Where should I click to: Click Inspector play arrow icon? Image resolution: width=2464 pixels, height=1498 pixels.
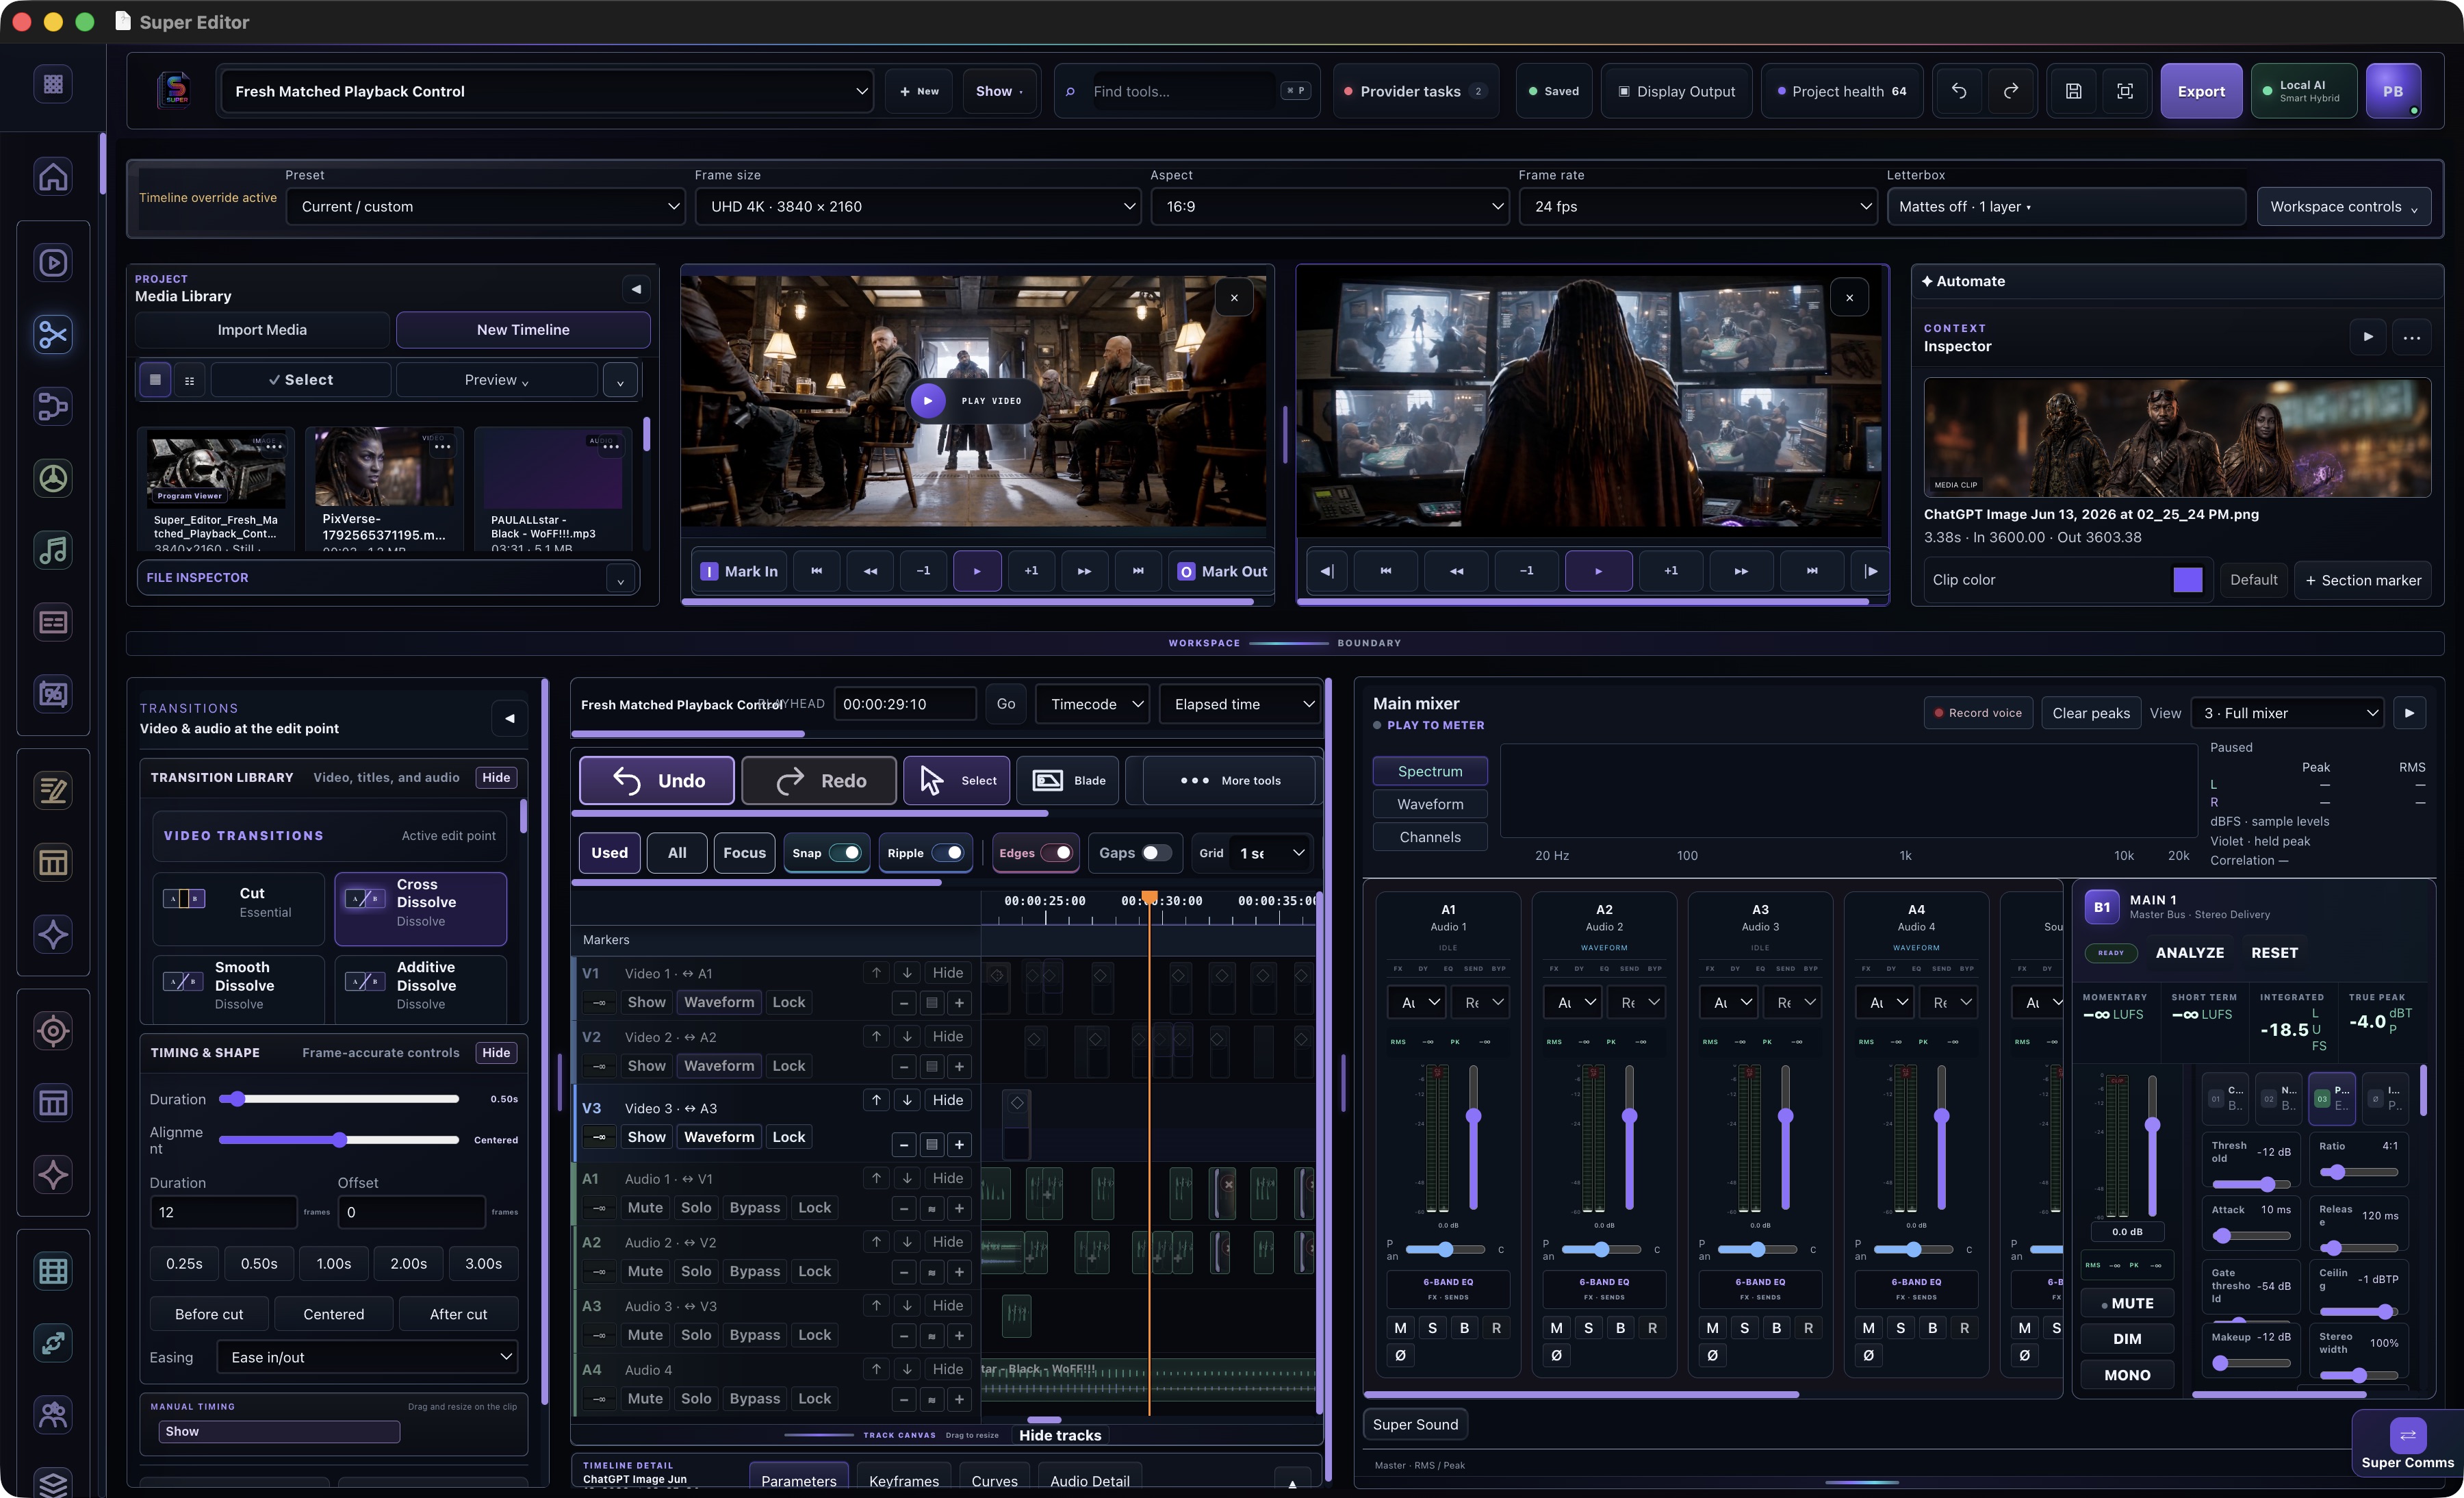click(2368, 337)
